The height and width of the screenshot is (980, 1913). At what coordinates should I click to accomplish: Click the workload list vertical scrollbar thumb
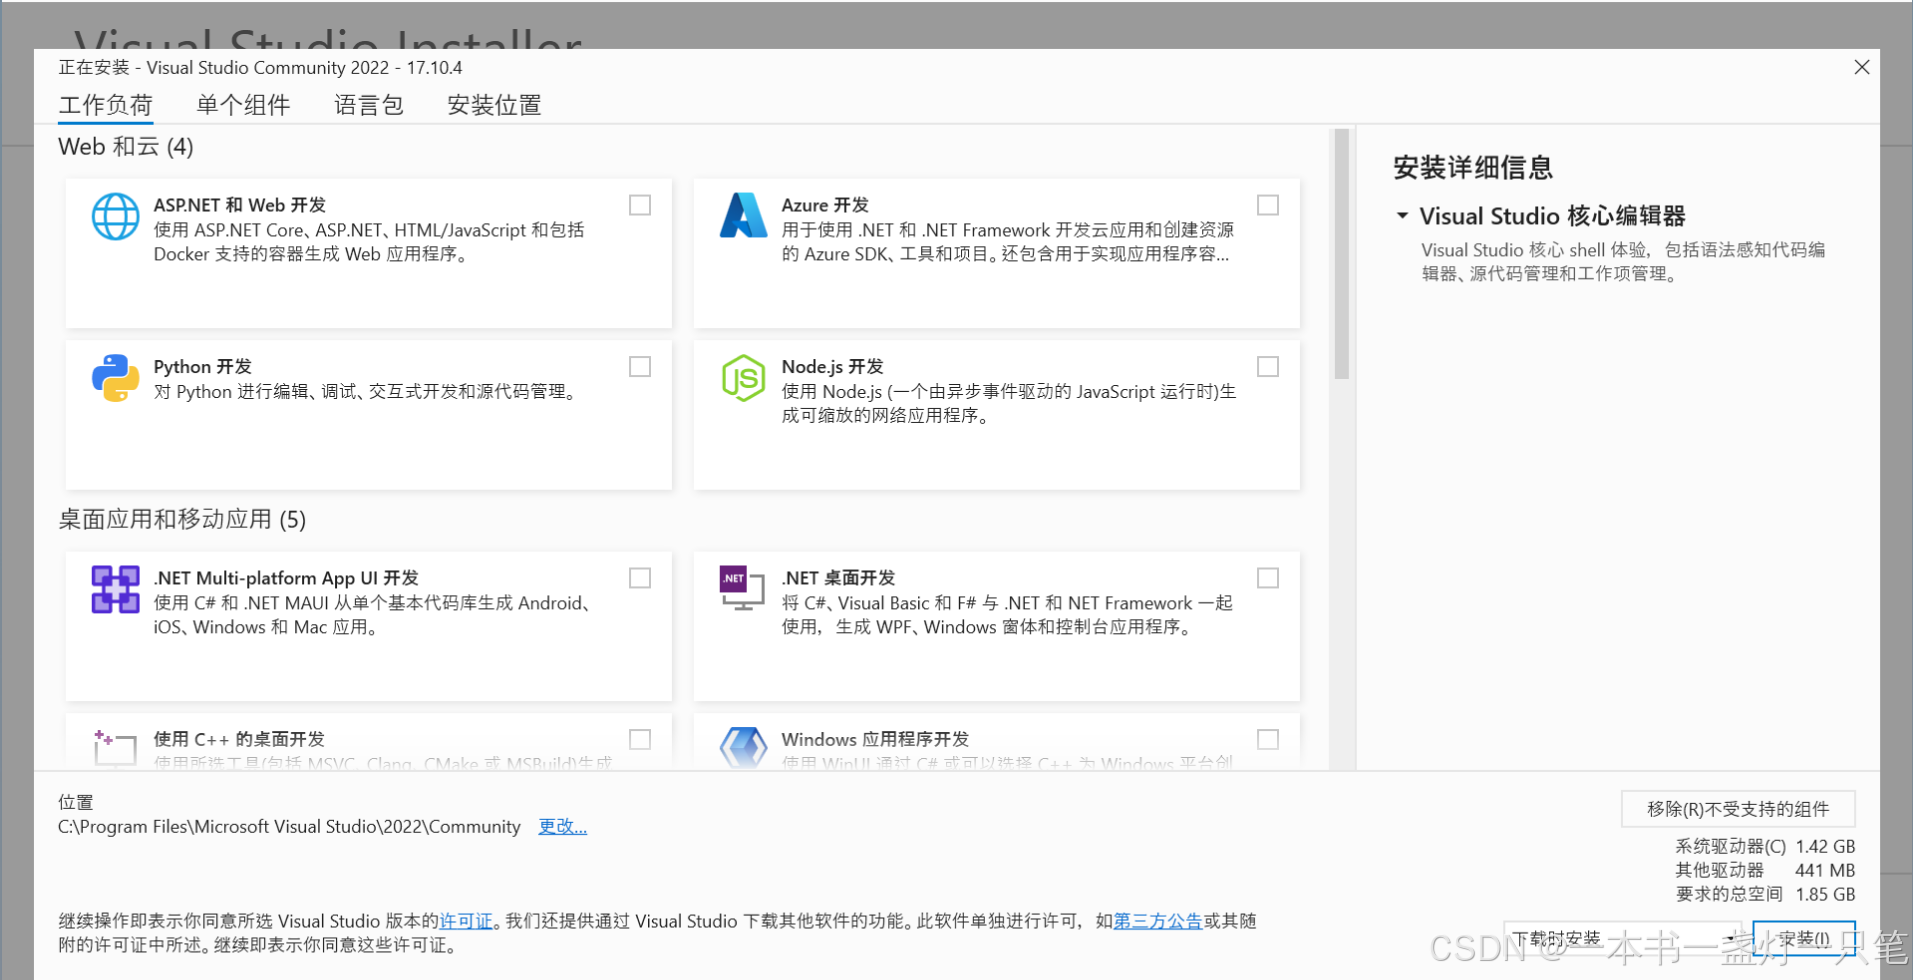[1342, 254]
